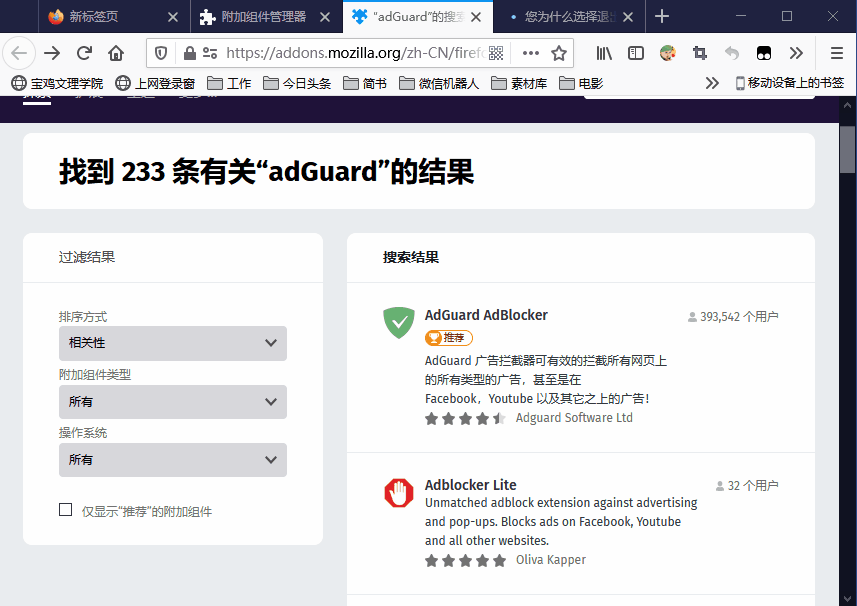Switch to the 您为什么选择退出 tab
Viewport: 857px width, 606px height.
coord(570,17)
